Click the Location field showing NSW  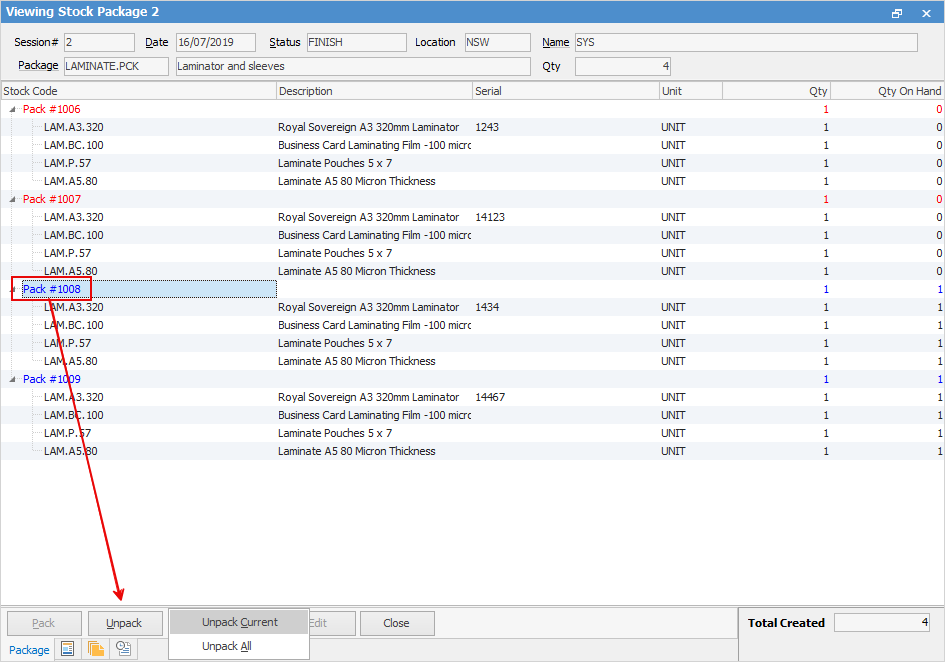click(x=498, y=42)
